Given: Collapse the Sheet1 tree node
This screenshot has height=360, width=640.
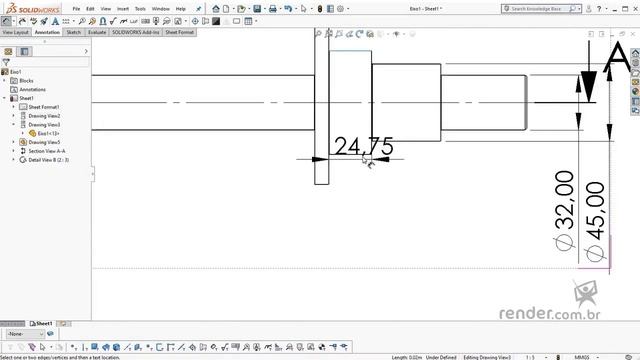Looking at the screenshot, I should pyautogui.click(x=5, y=98).
